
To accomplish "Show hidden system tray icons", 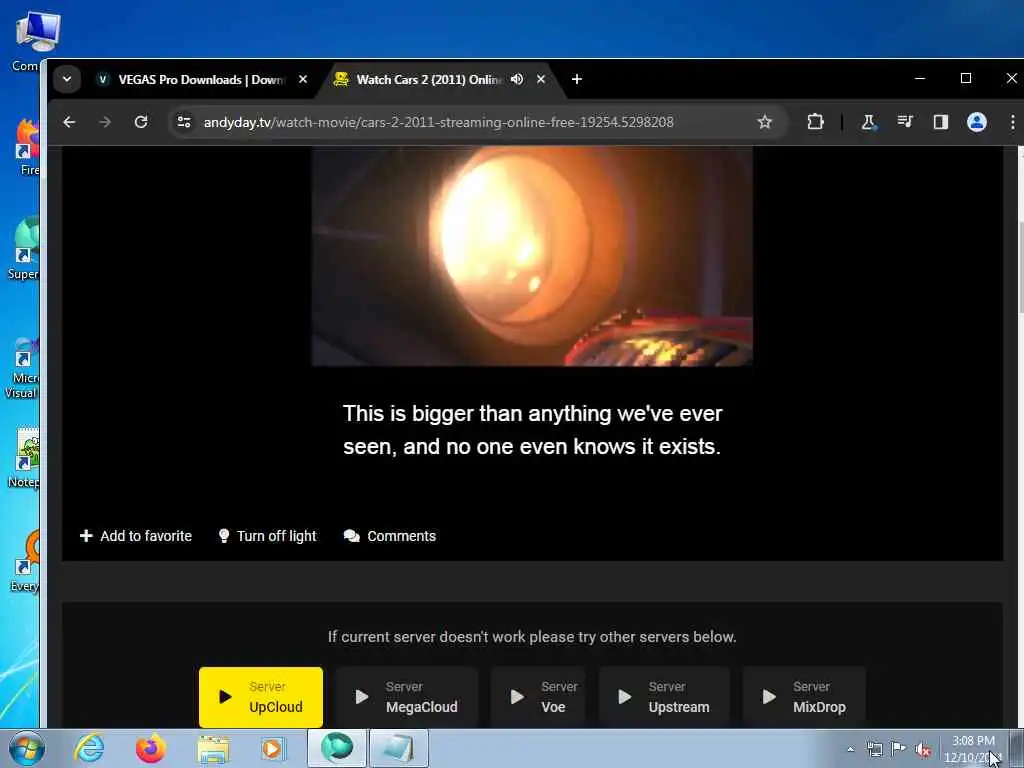I will (850, 749).
